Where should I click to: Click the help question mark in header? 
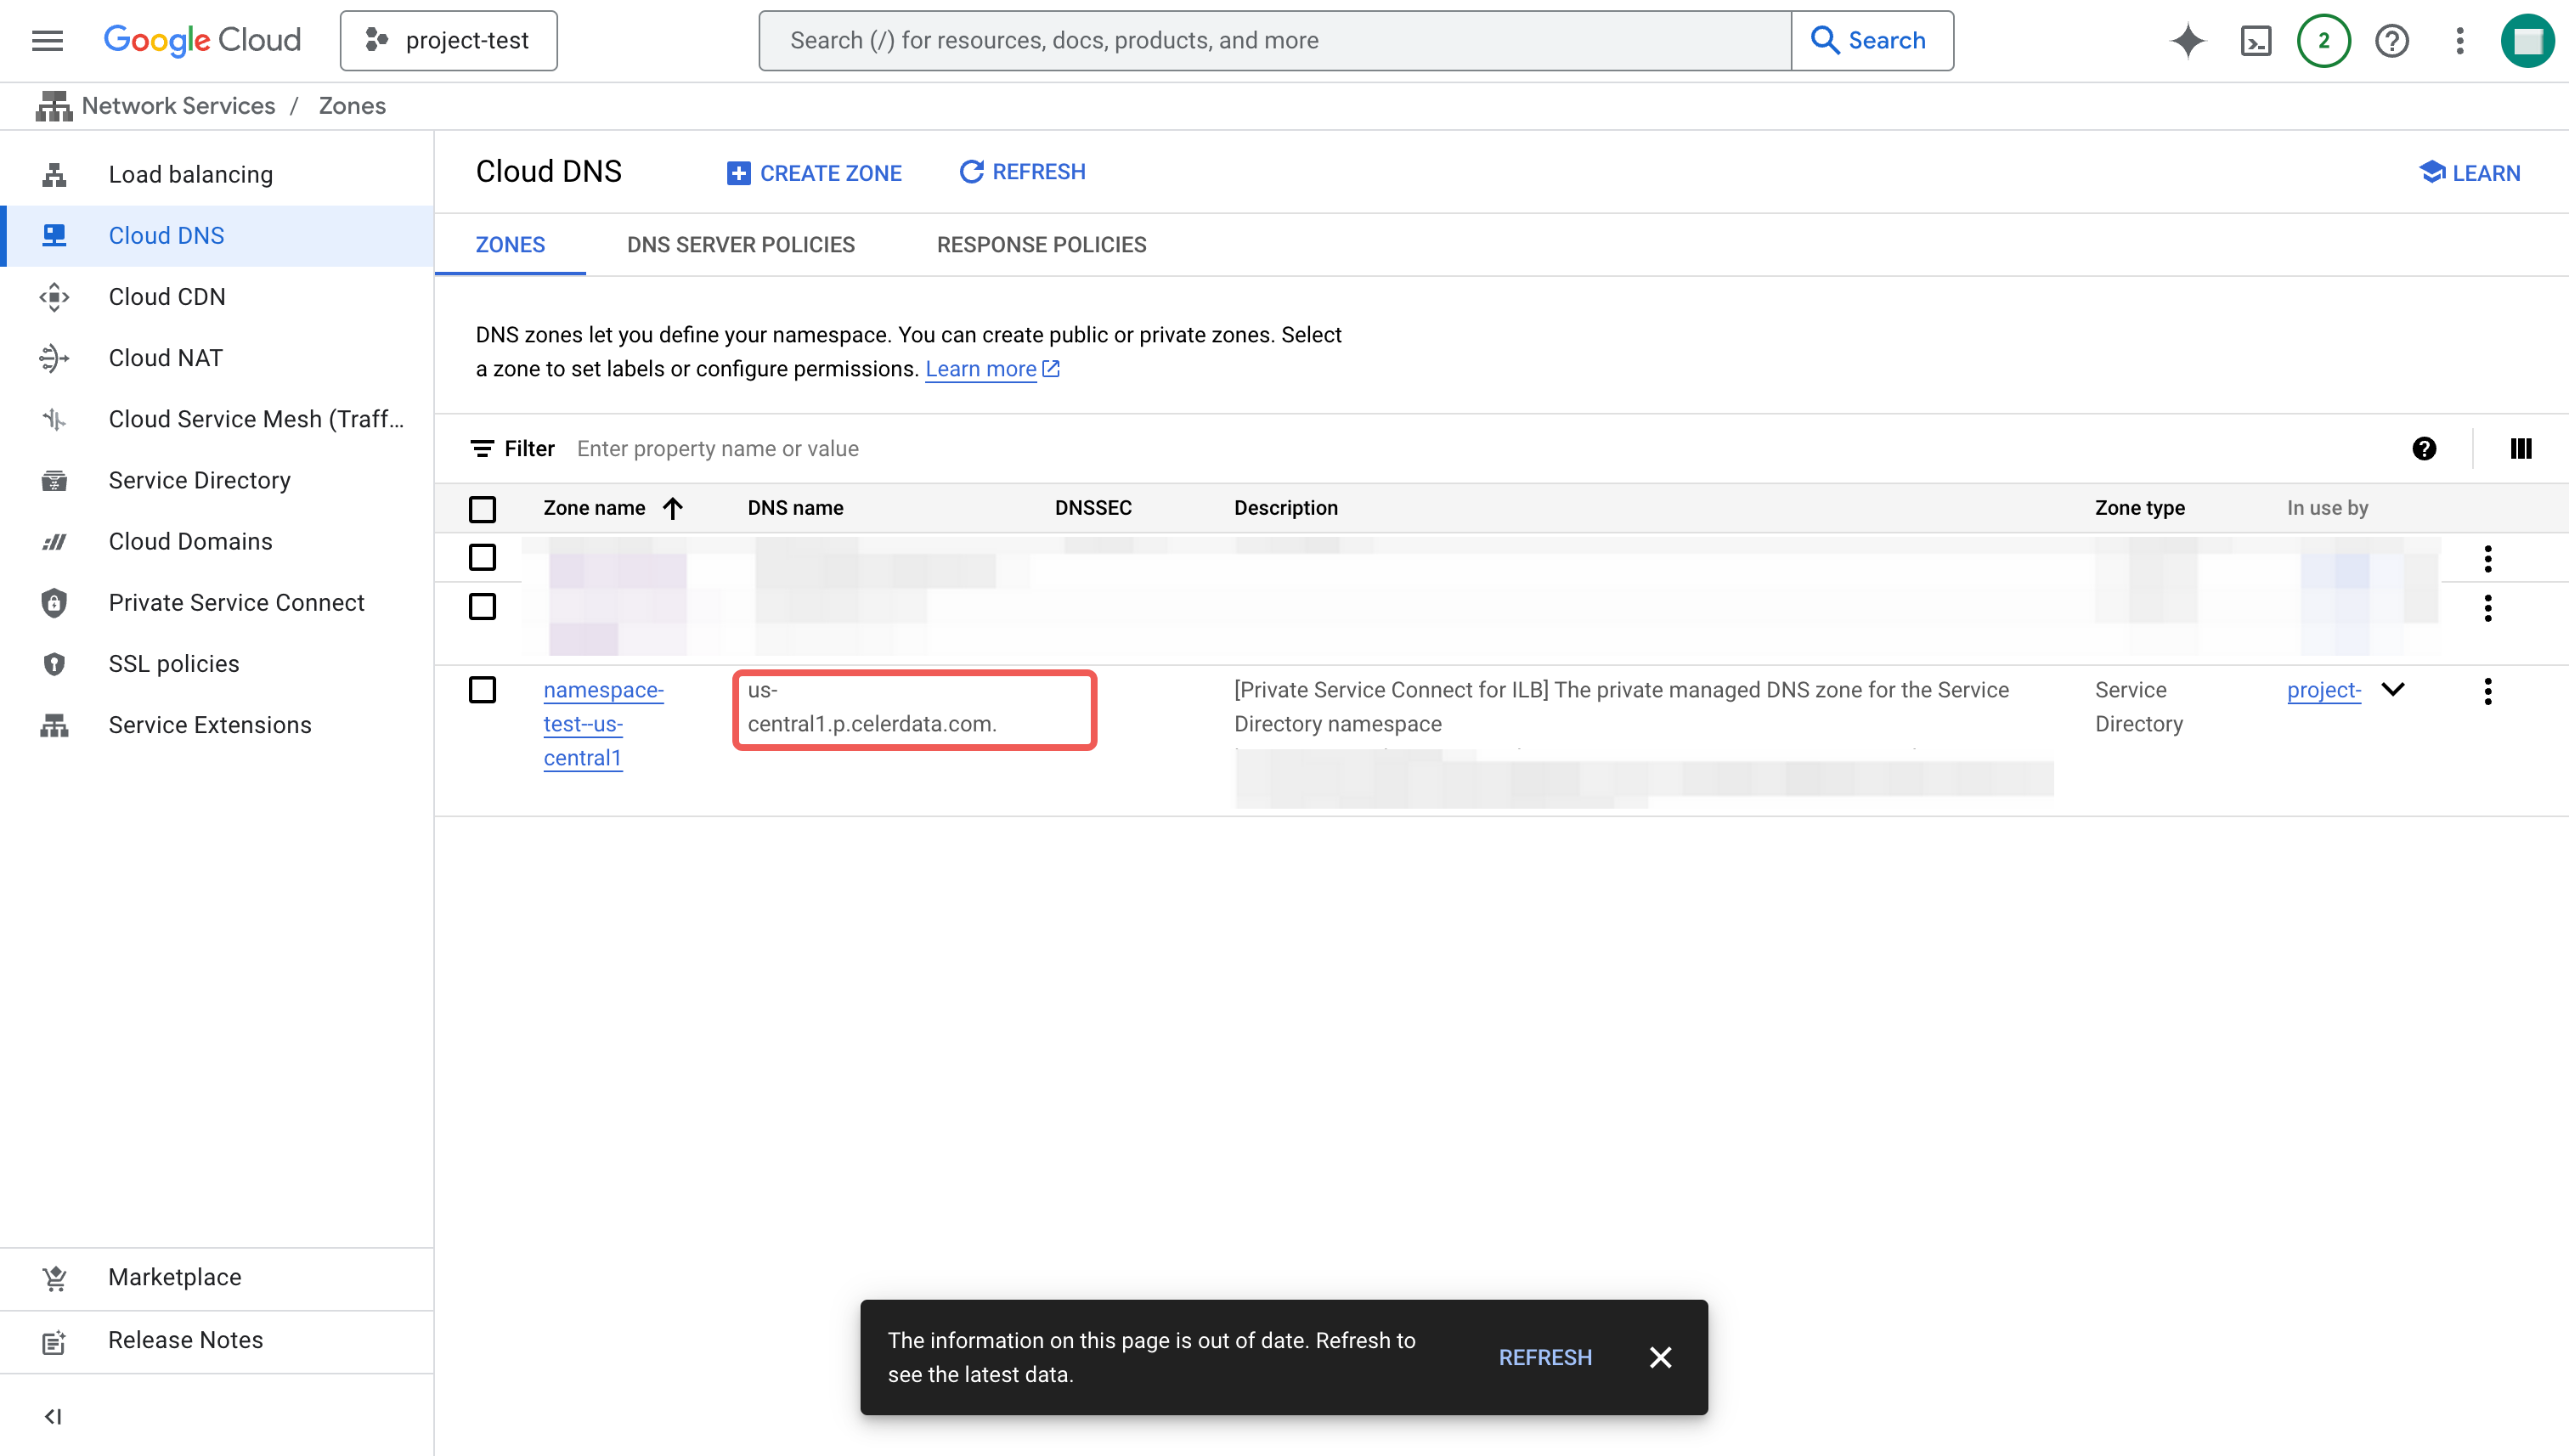(2391, 41)
